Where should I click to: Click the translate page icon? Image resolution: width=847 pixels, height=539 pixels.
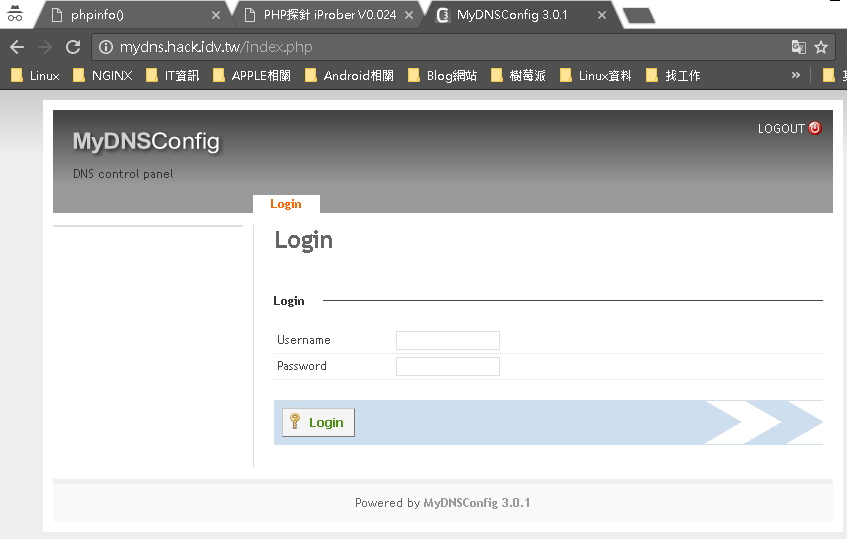pos(798,48)
